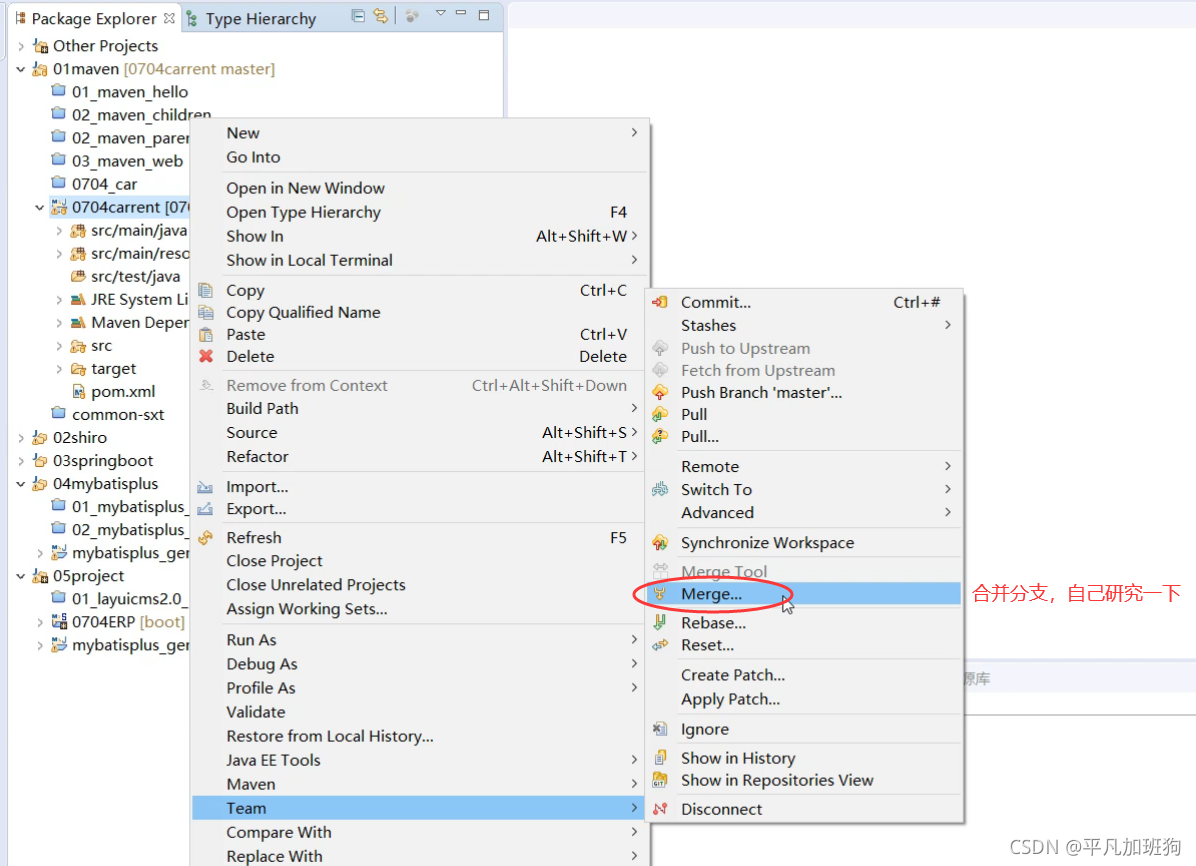Switch to the Type Hierarchy tab

pos(251,18)
